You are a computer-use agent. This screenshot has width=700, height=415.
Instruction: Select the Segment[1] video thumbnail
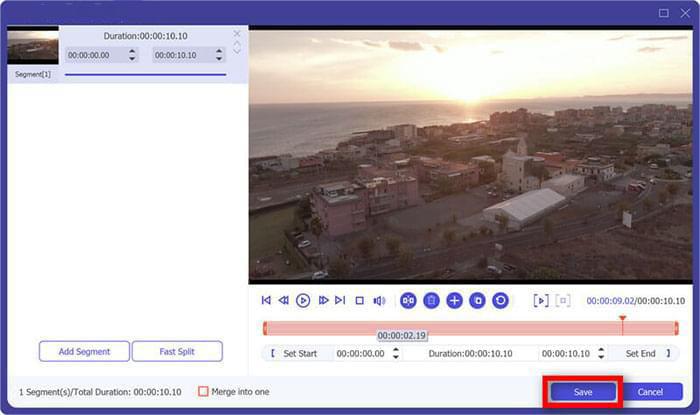[33, 48]
